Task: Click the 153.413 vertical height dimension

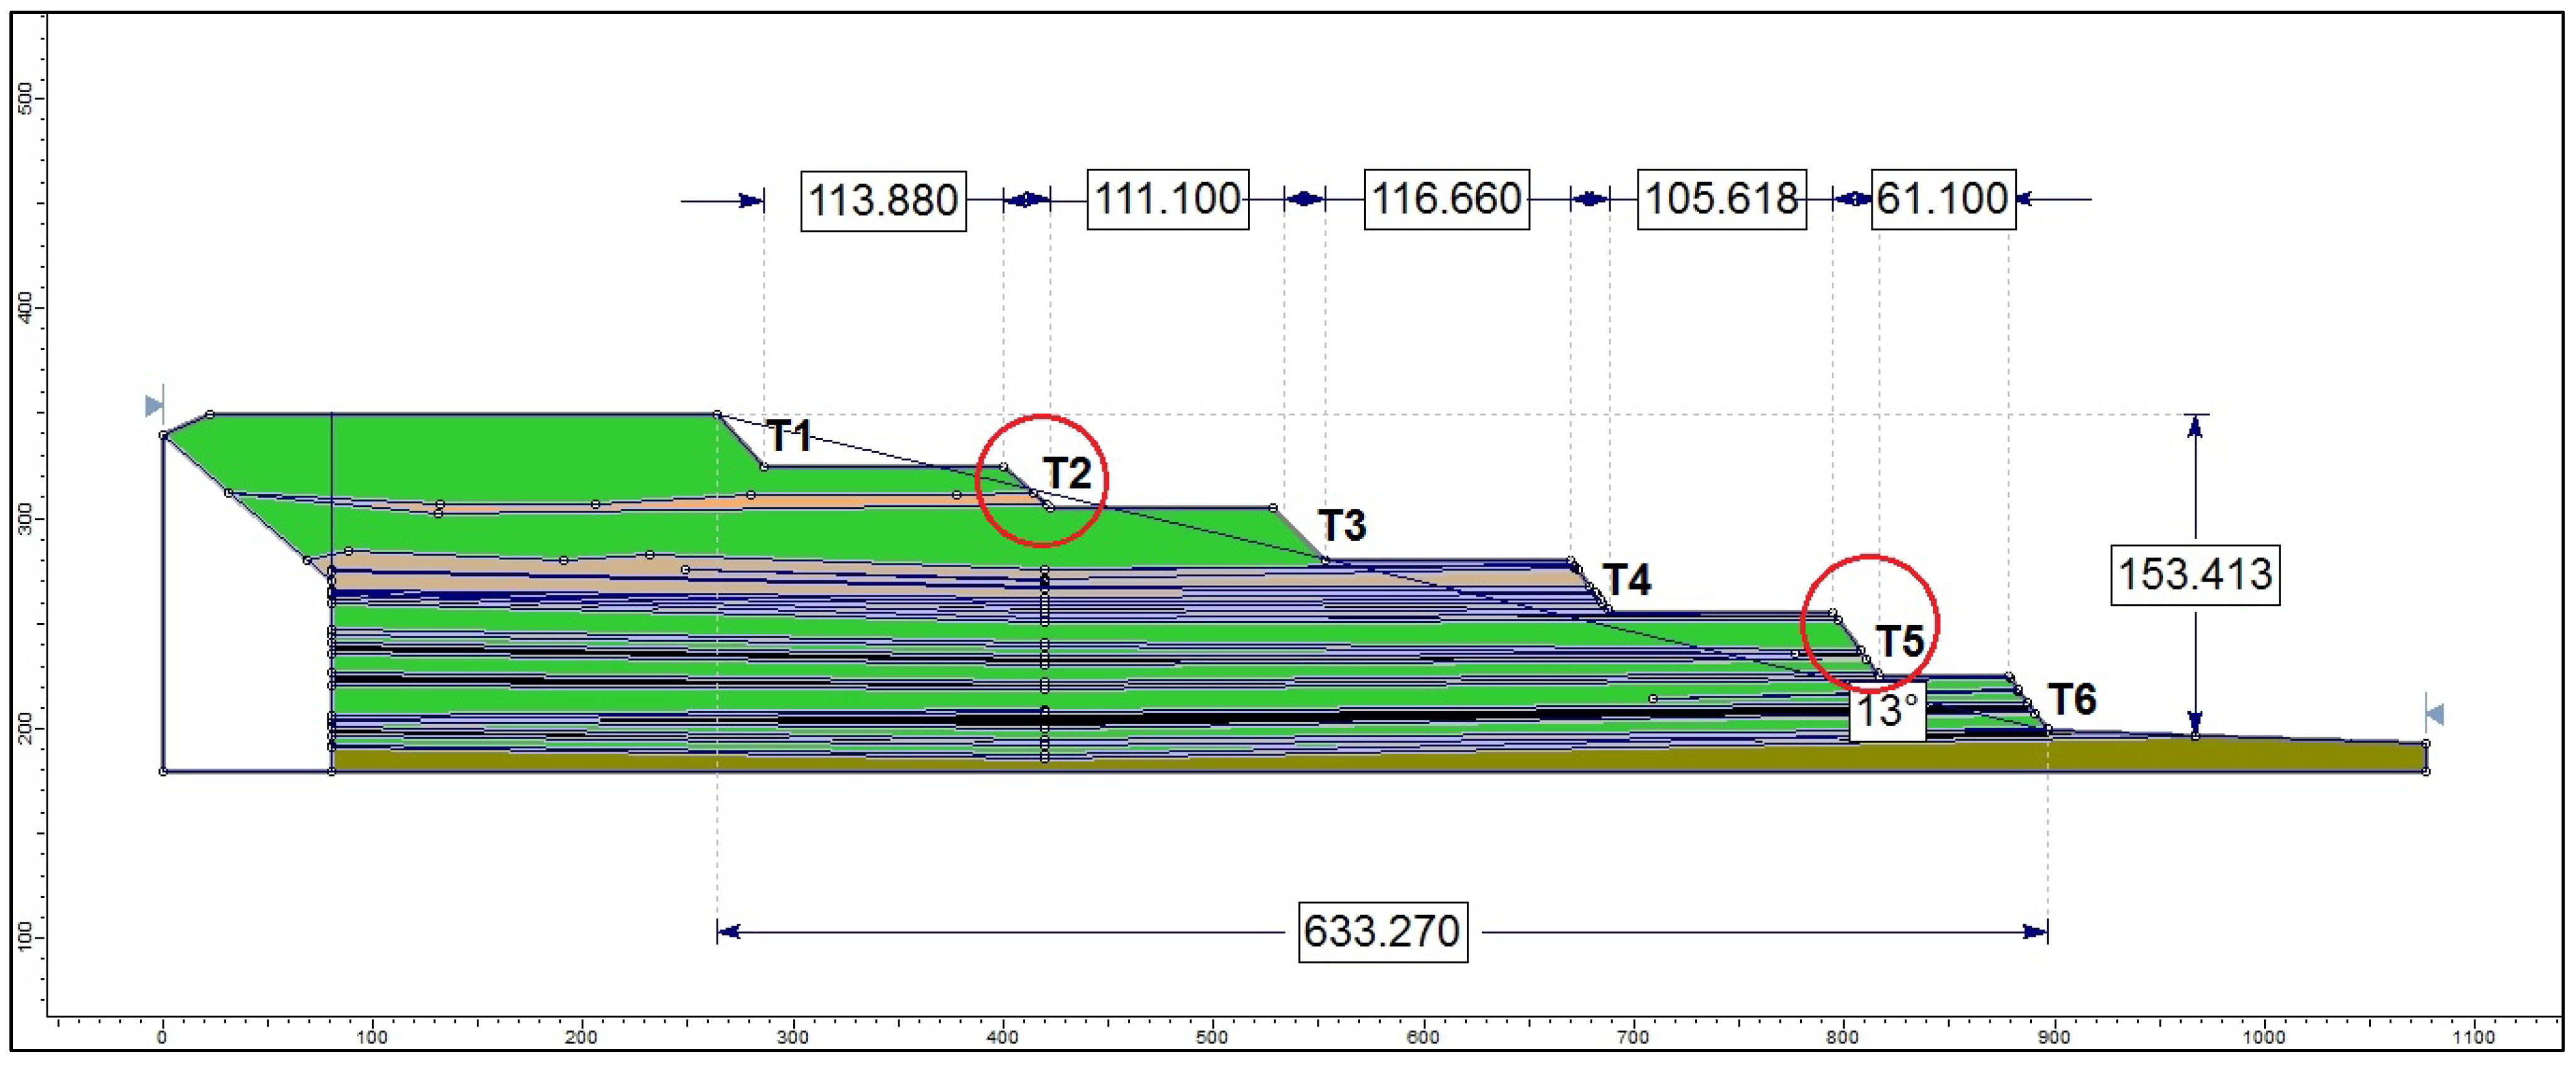Action: coord(2195,574)
